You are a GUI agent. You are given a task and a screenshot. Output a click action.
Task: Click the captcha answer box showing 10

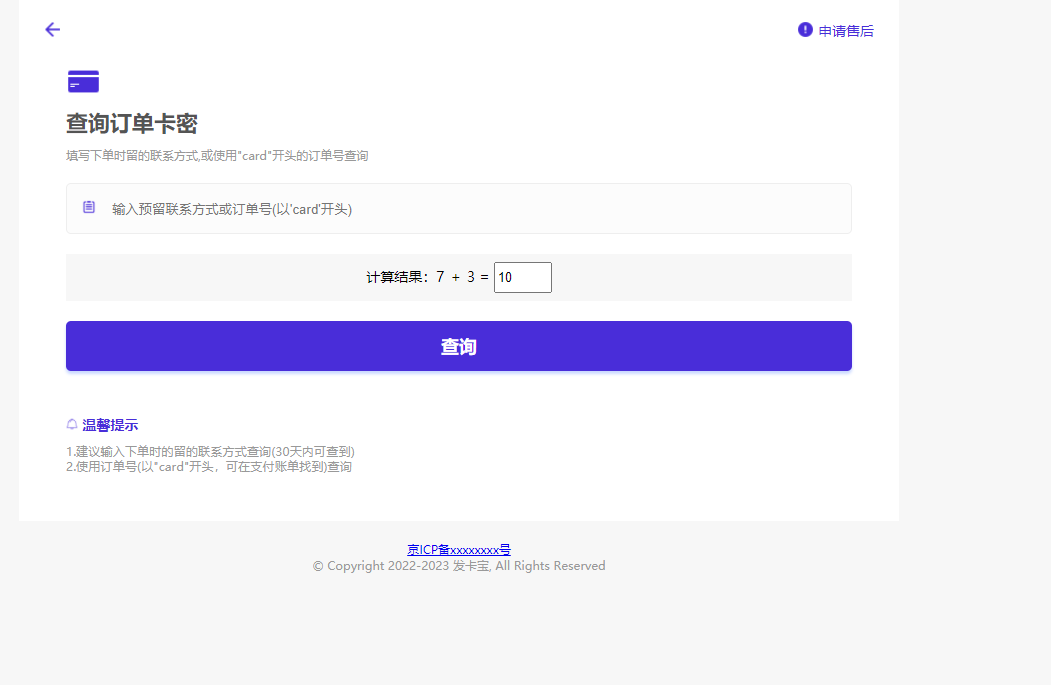(523, 278)
